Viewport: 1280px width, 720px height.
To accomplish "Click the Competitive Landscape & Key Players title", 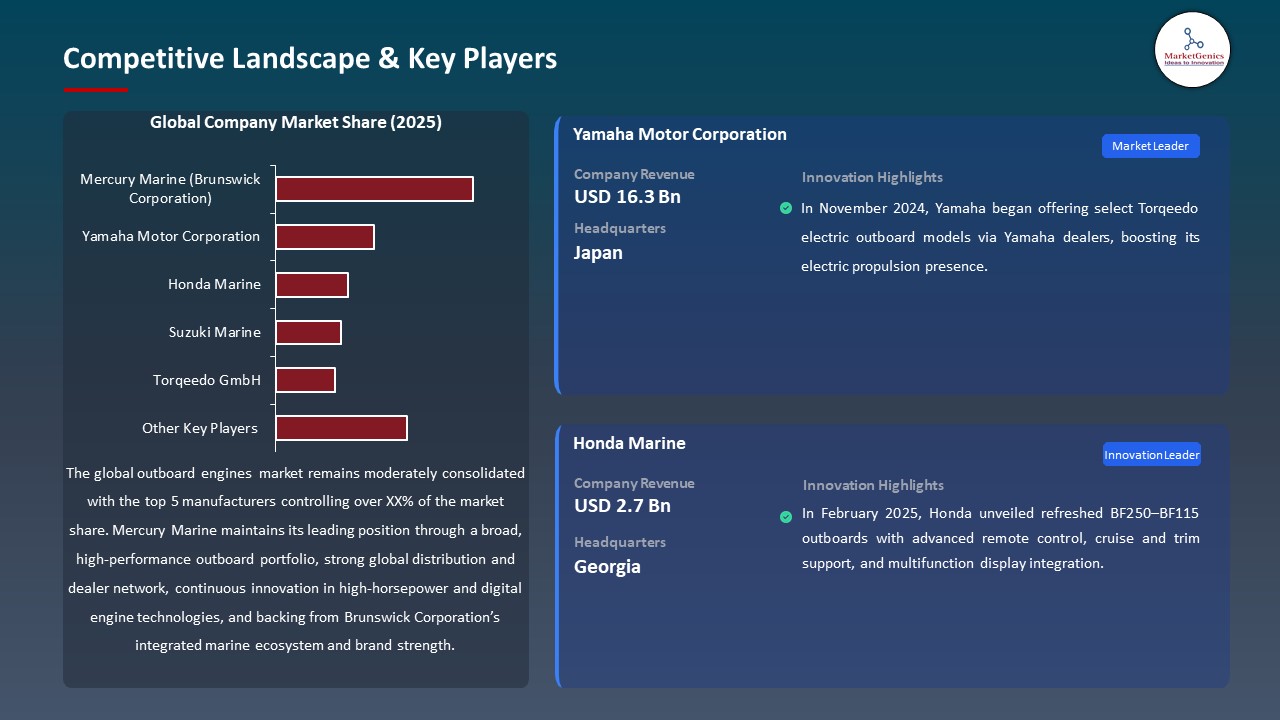I will [310, 59].
